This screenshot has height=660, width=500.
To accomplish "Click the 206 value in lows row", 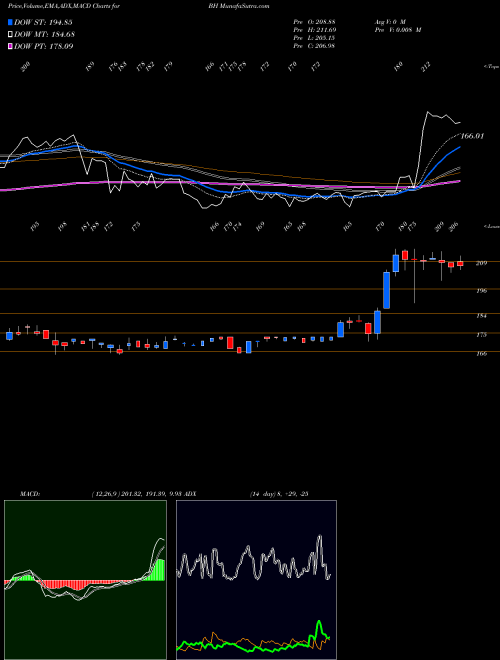I will (453, 226).
